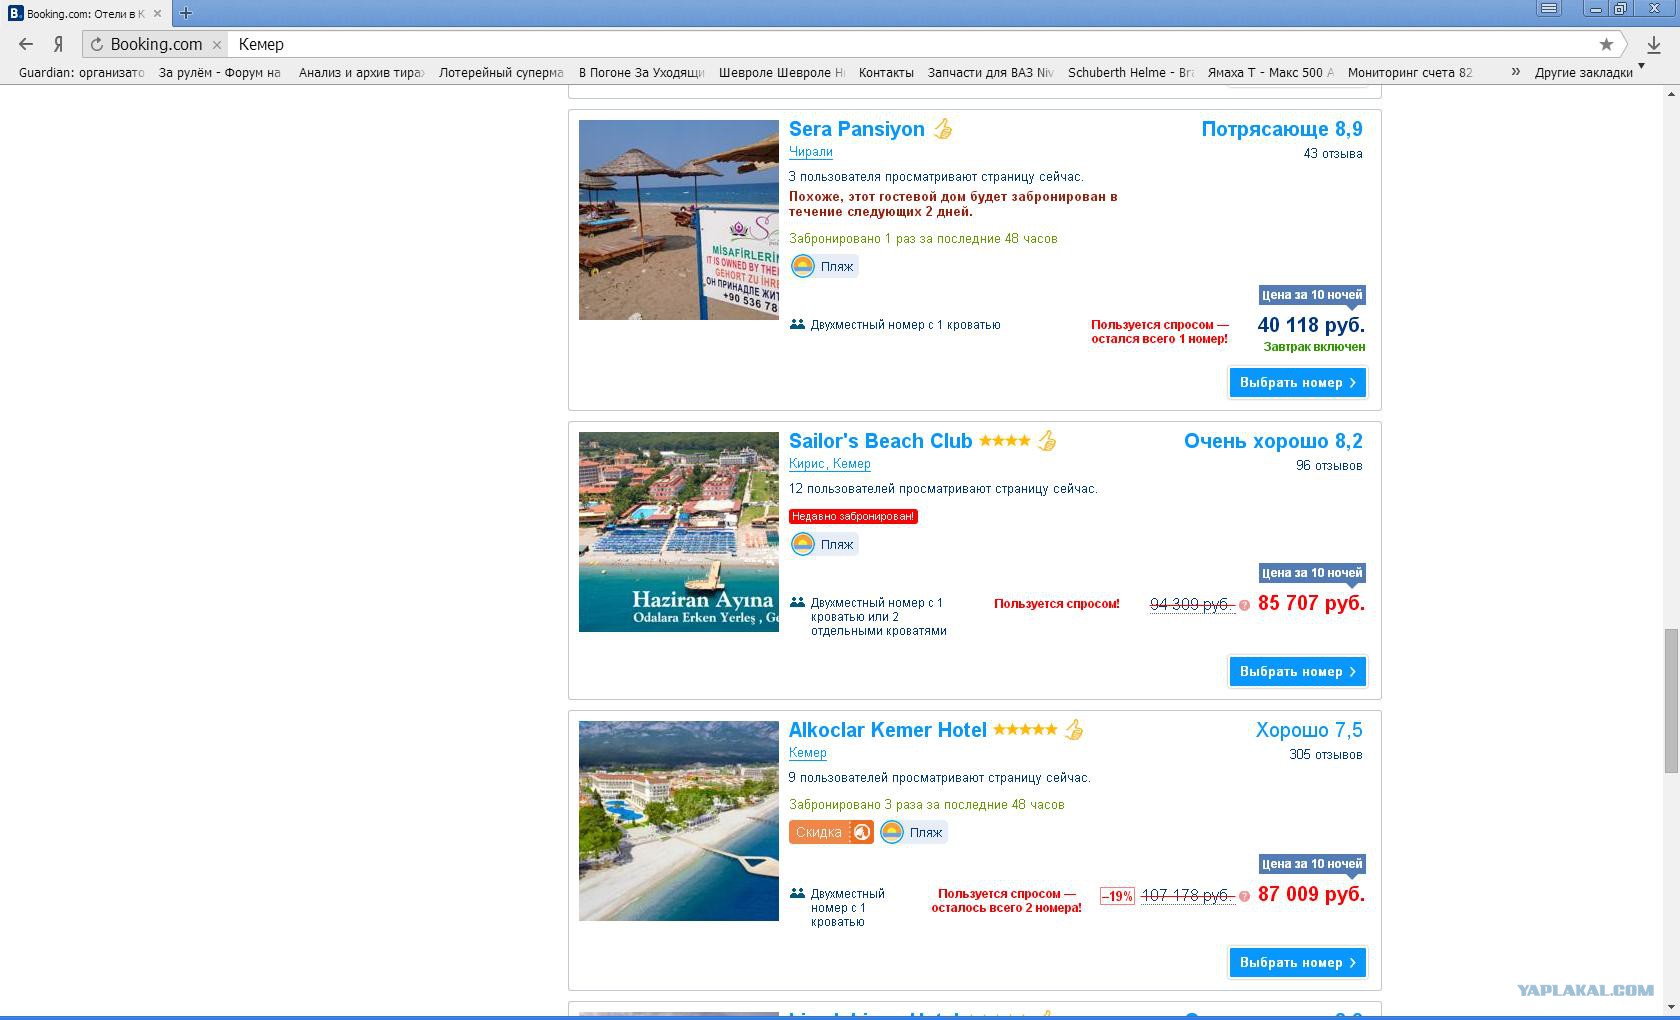Click the thumbs-up icon beside Sera Pansiyon
Image resolution: width=1680 pixels, height=1020 pixels.
943,129
